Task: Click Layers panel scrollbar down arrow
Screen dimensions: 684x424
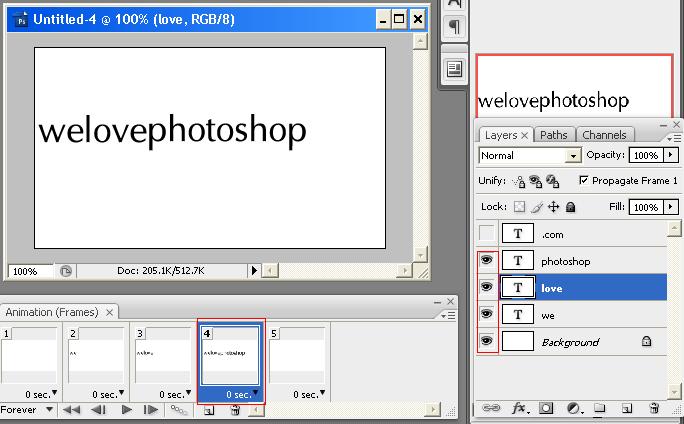Action: (x=674, y=391)
